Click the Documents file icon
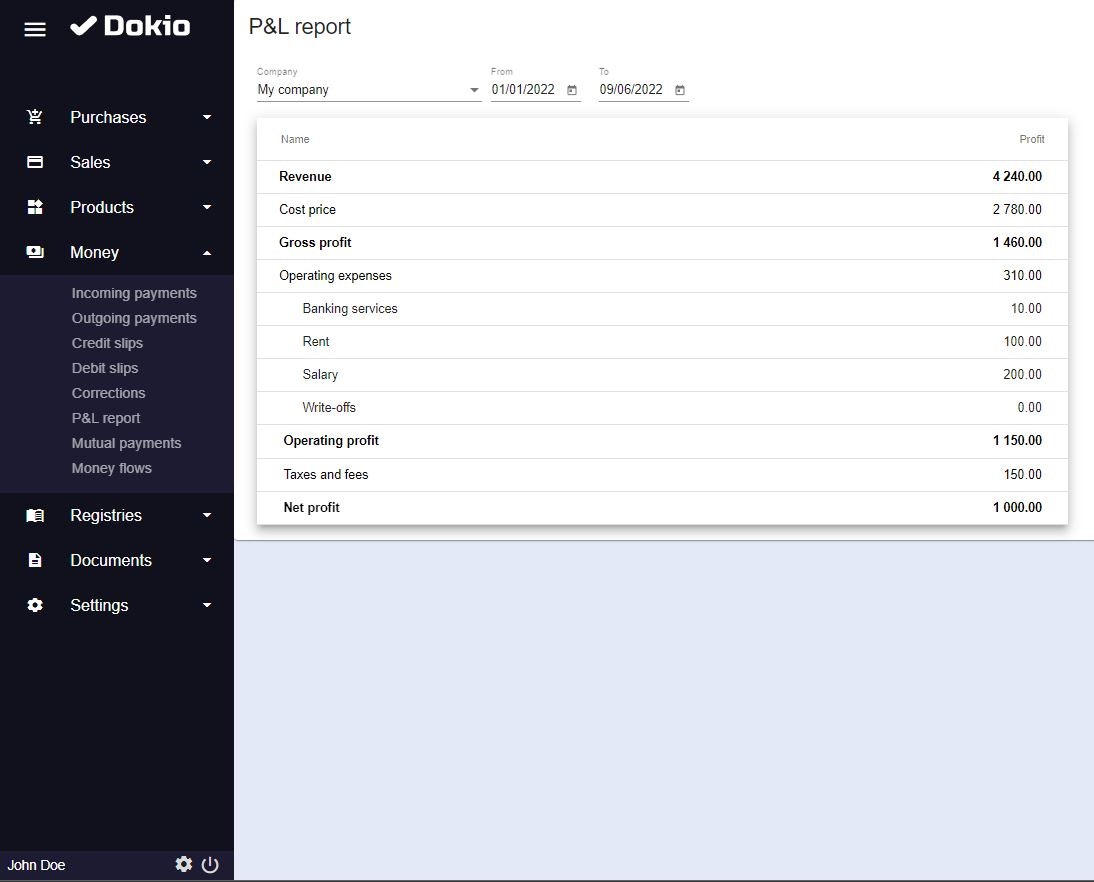This screenshot has width=1094, height=882. 35,560
